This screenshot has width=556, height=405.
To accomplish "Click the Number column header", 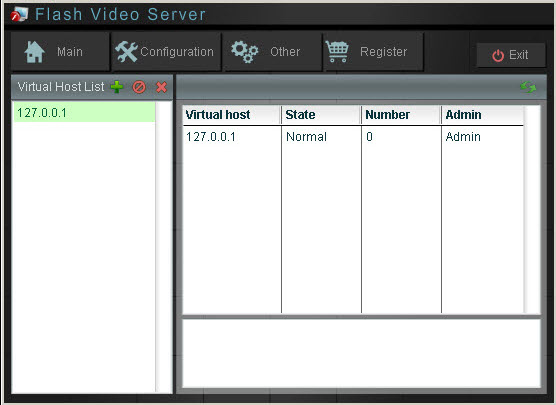I will point(401,115).
